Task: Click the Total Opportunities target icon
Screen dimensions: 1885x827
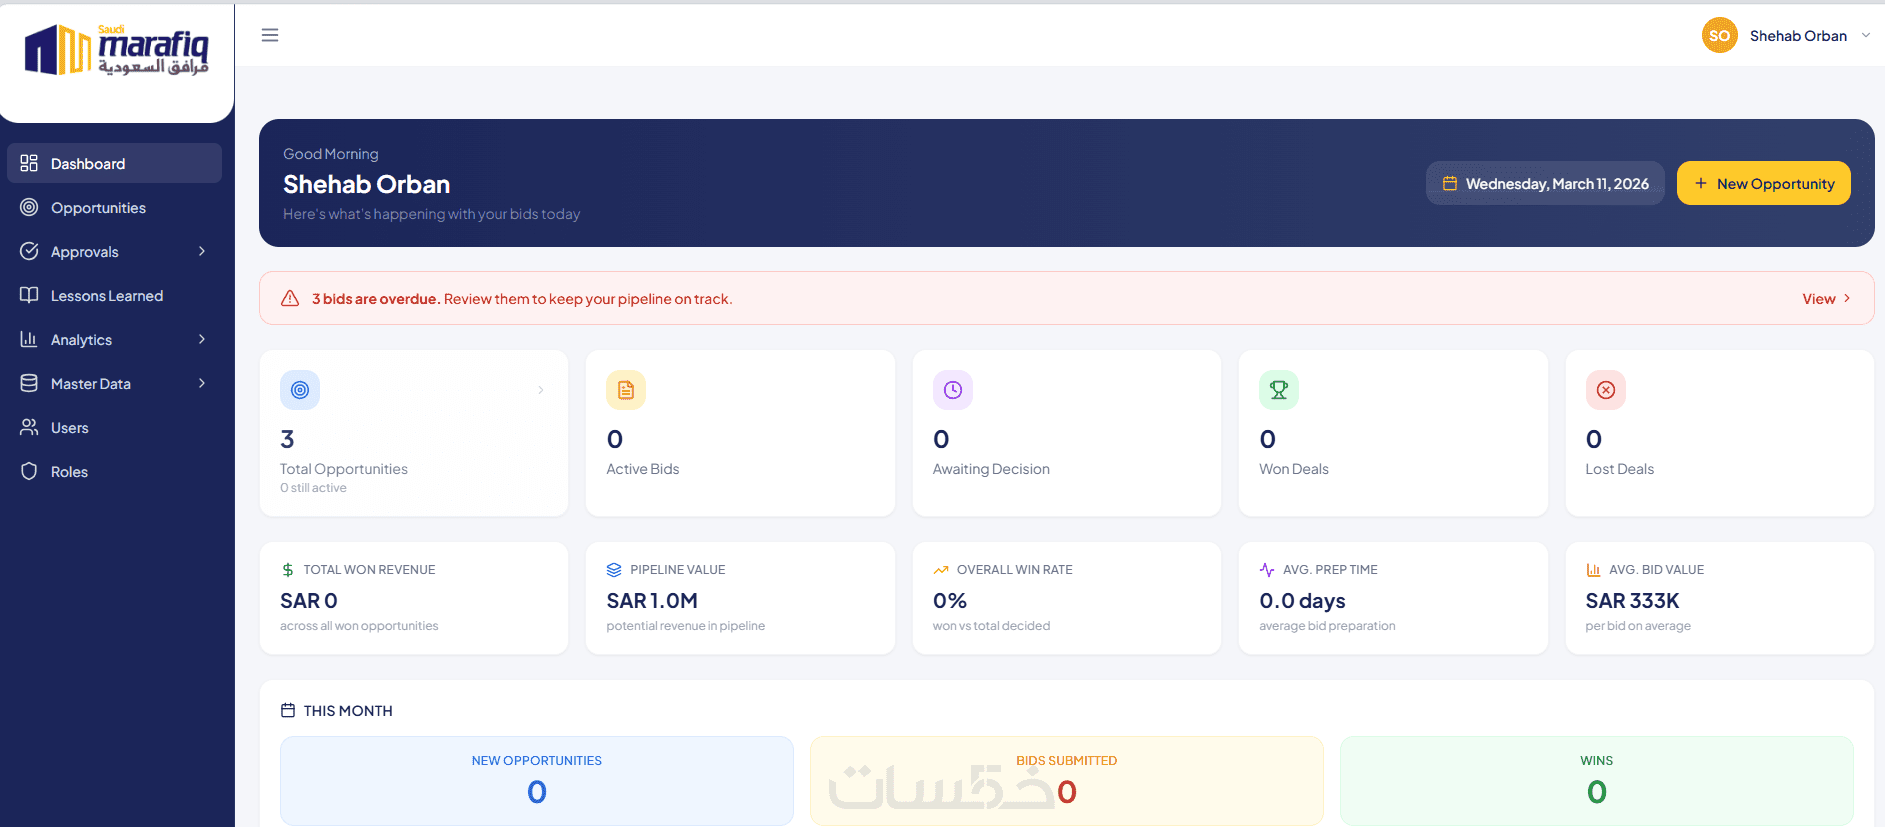Action: pos(300,390)
